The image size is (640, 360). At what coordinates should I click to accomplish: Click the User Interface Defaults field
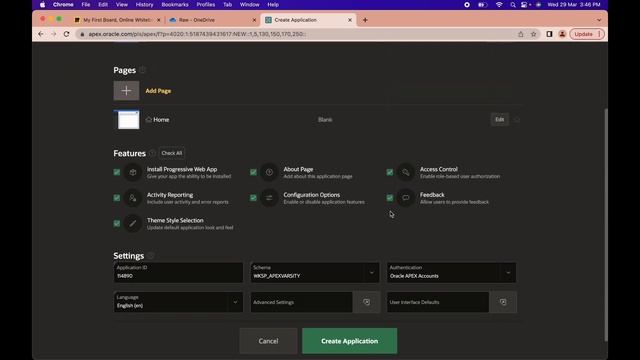[x=438, y=302]
